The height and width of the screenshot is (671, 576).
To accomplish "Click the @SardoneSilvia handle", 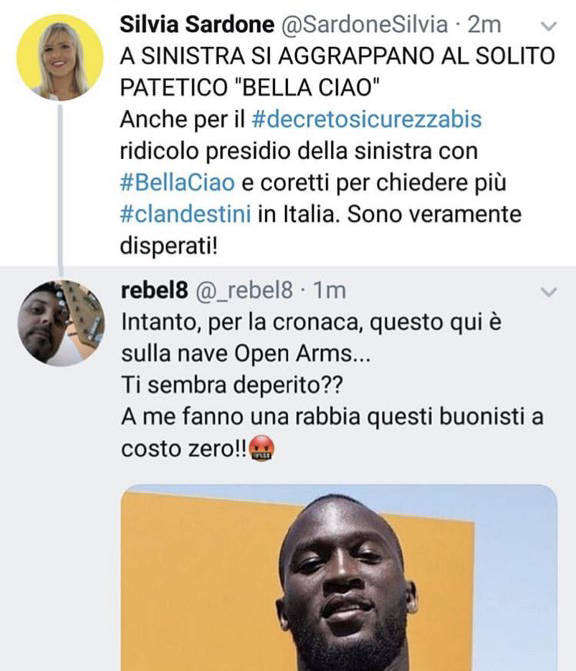I will [x=364, y=24].
